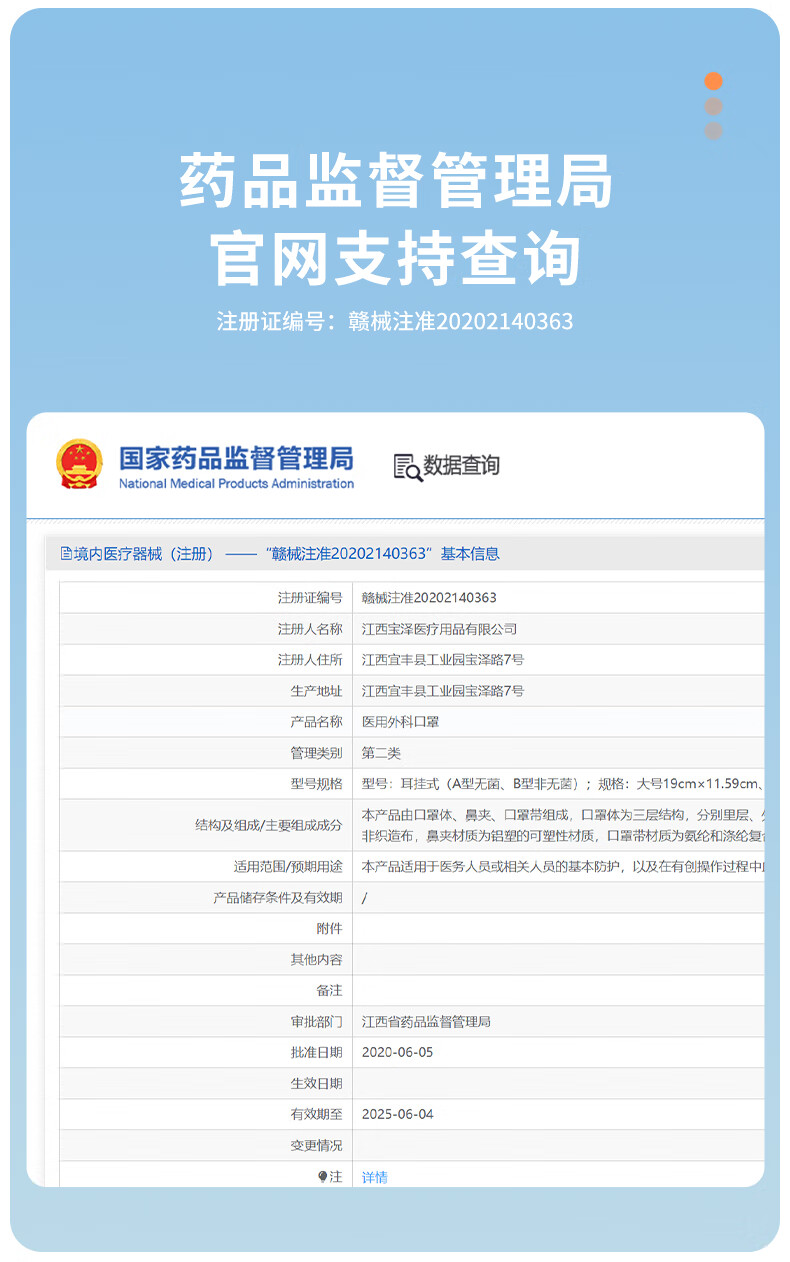Click the 结构及组成/主要组成成分 label
Screen dimensions: 790x1262
pos(268,825)
